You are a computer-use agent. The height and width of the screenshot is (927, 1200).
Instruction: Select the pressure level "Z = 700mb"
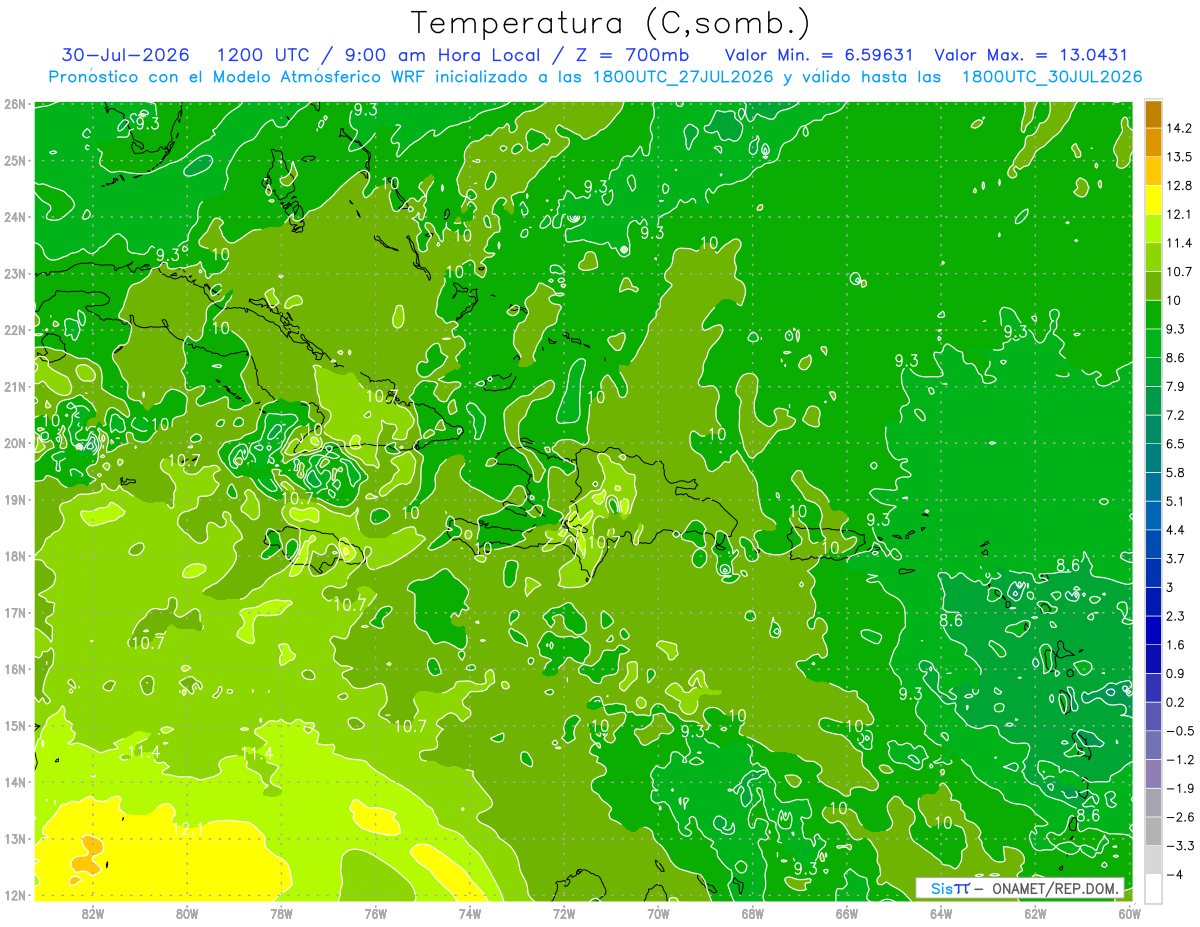click(x=628, y=55)
